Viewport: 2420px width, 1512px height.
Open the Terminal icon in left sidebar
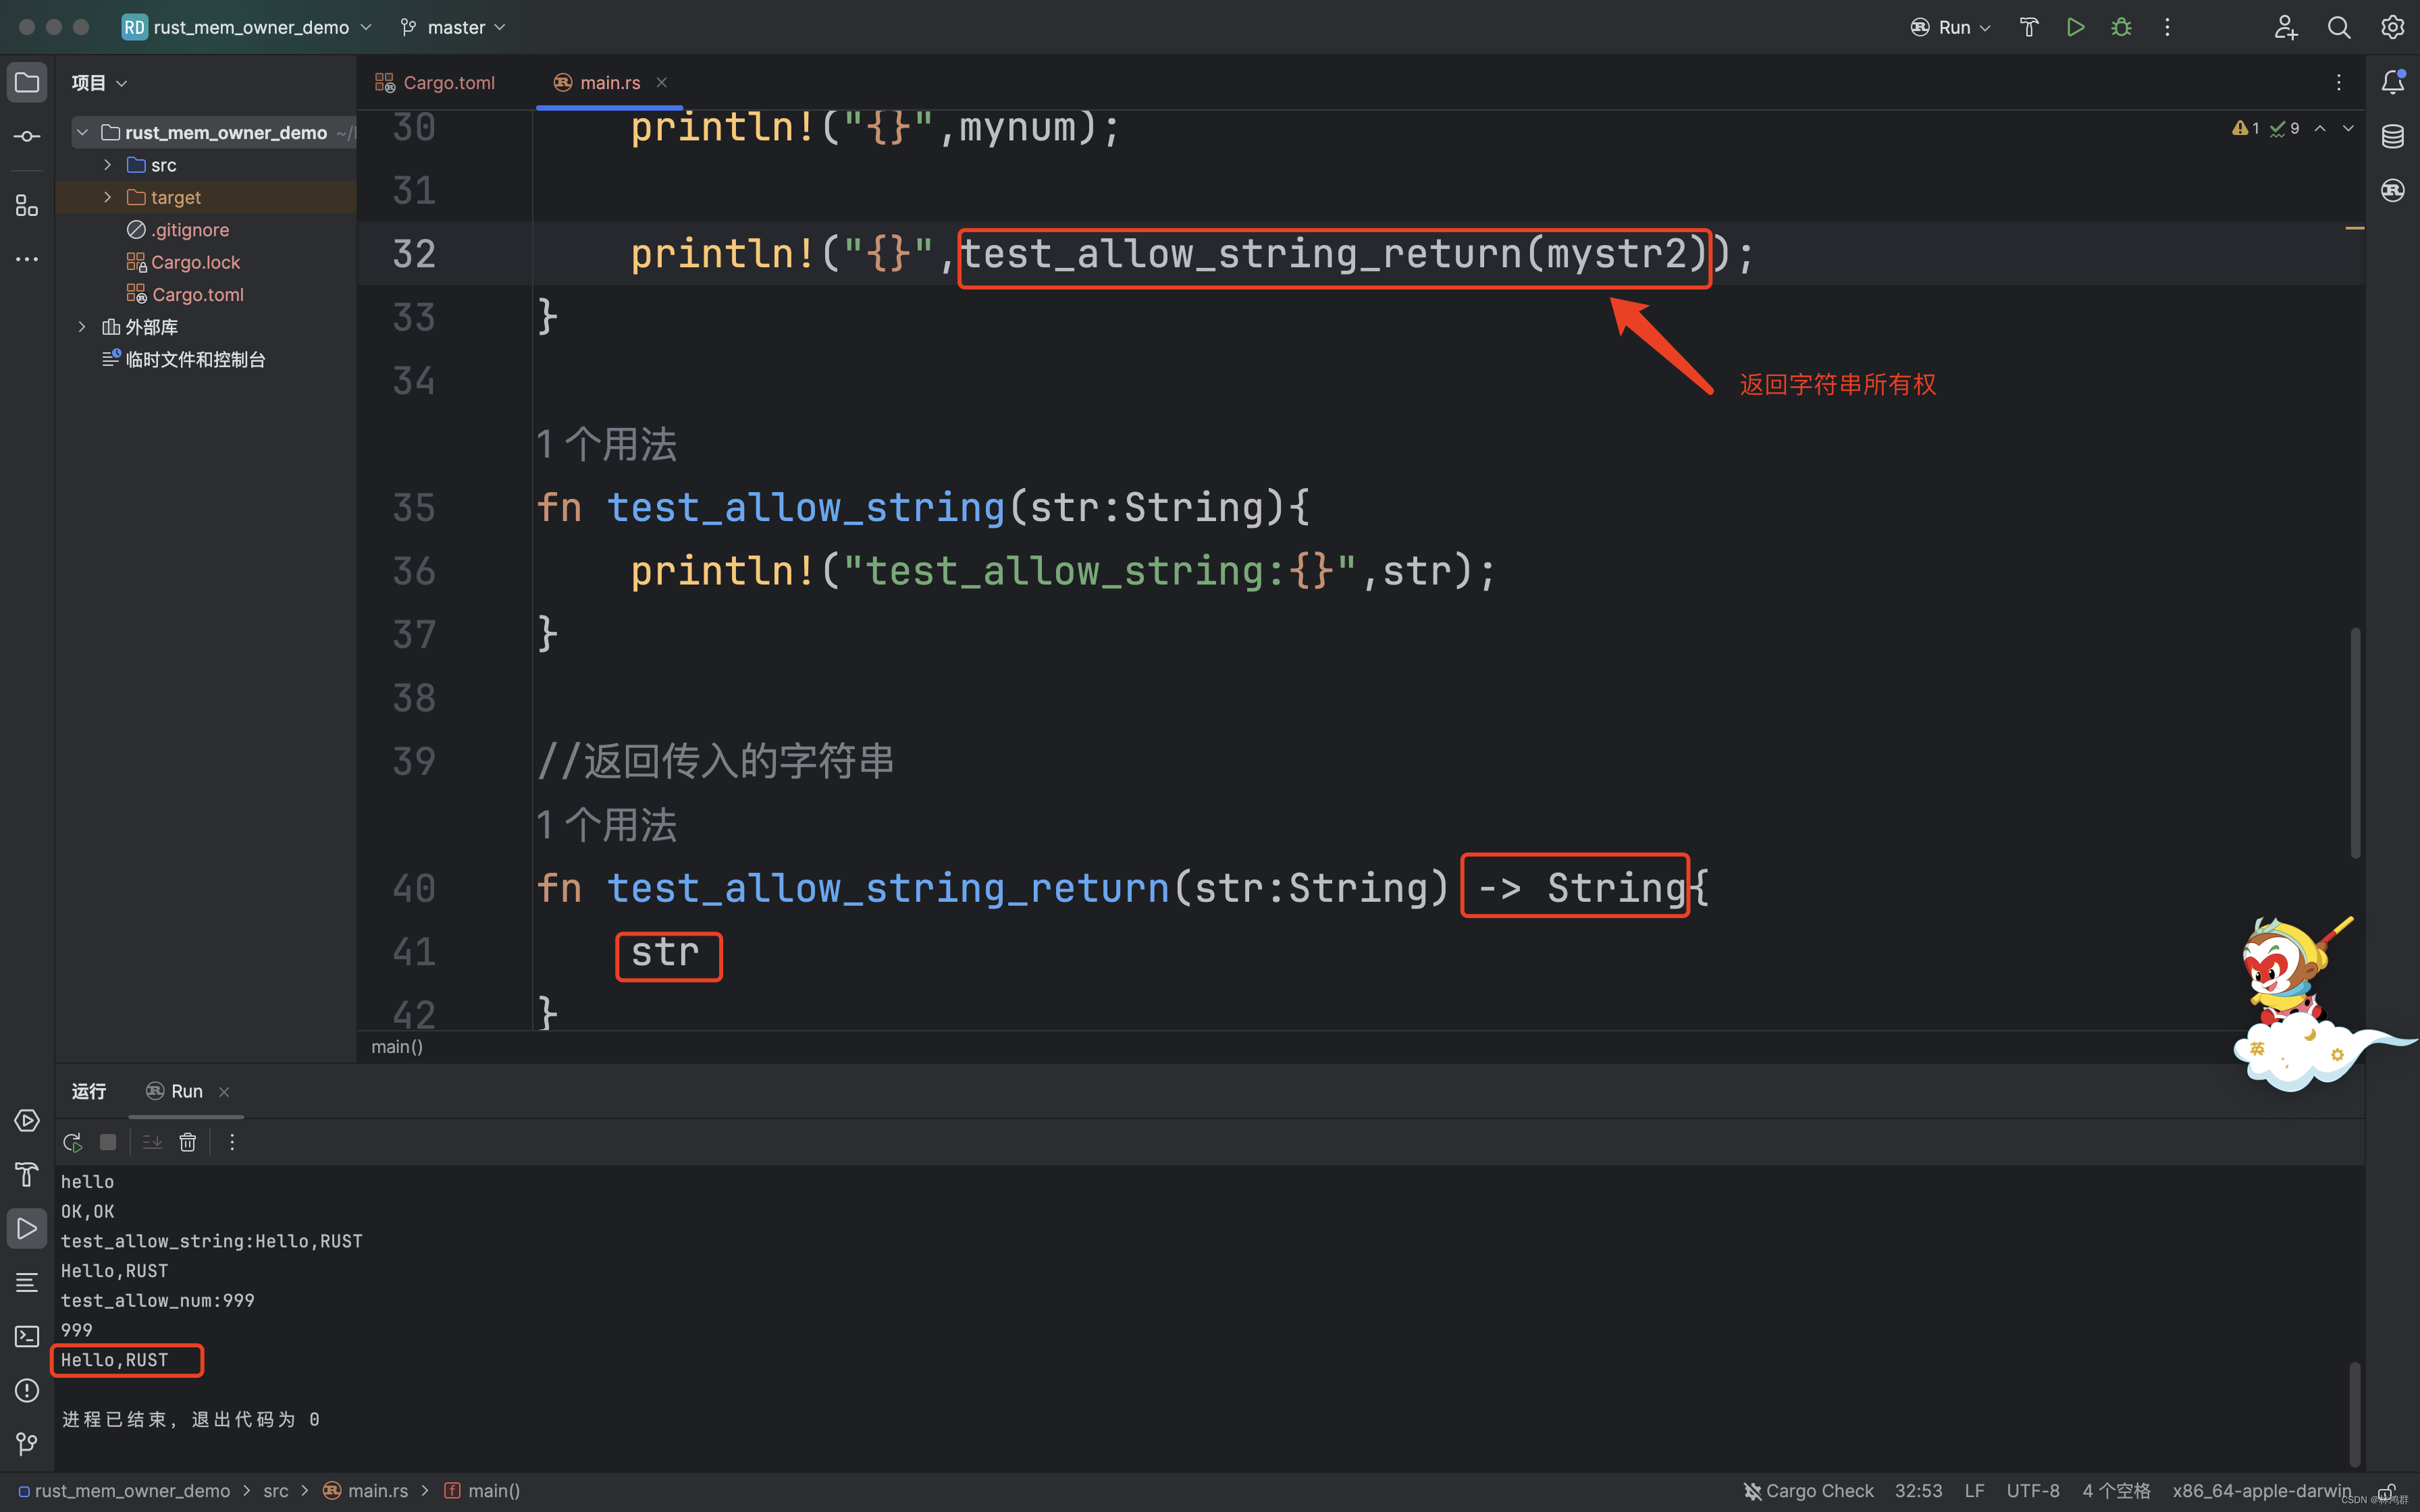pyautogui.click(x=26, y=1336)
